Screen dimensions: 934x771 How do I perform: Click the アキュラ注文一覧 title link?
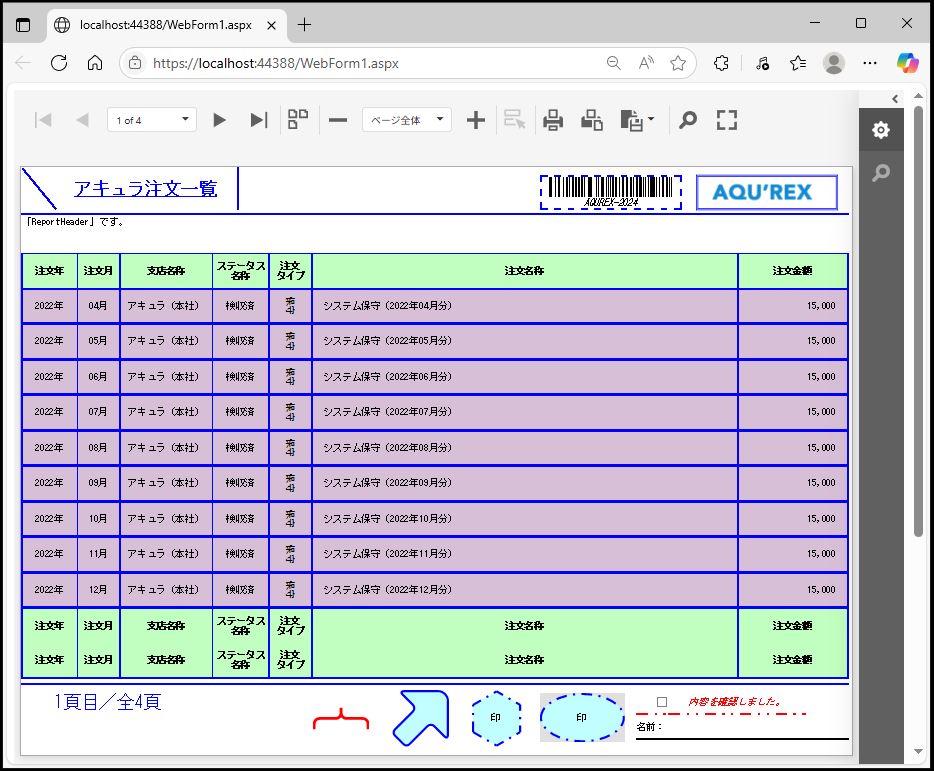point(145,188)
